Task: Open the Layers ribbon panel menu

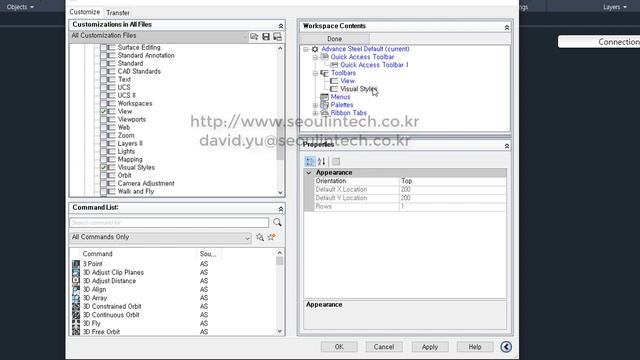Action: [615, 7]
